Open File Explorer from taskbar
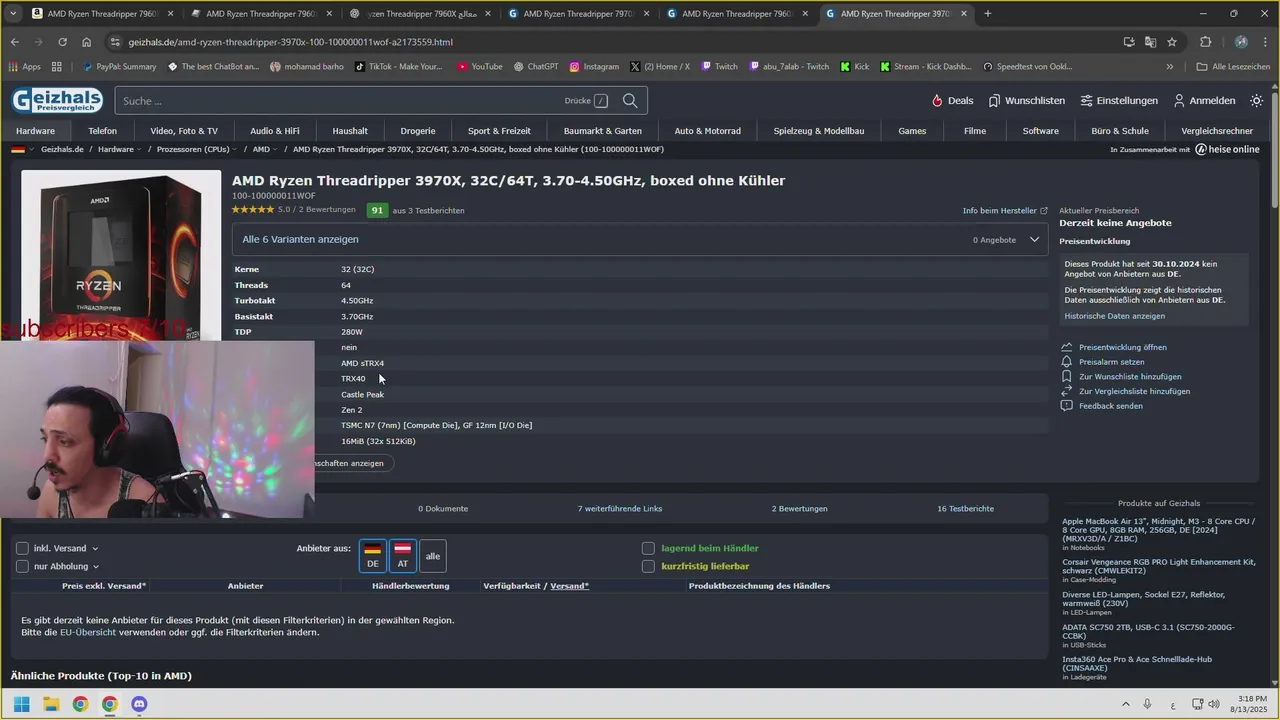This screenshot has height=720, width=1280. (x=51, y=704)
